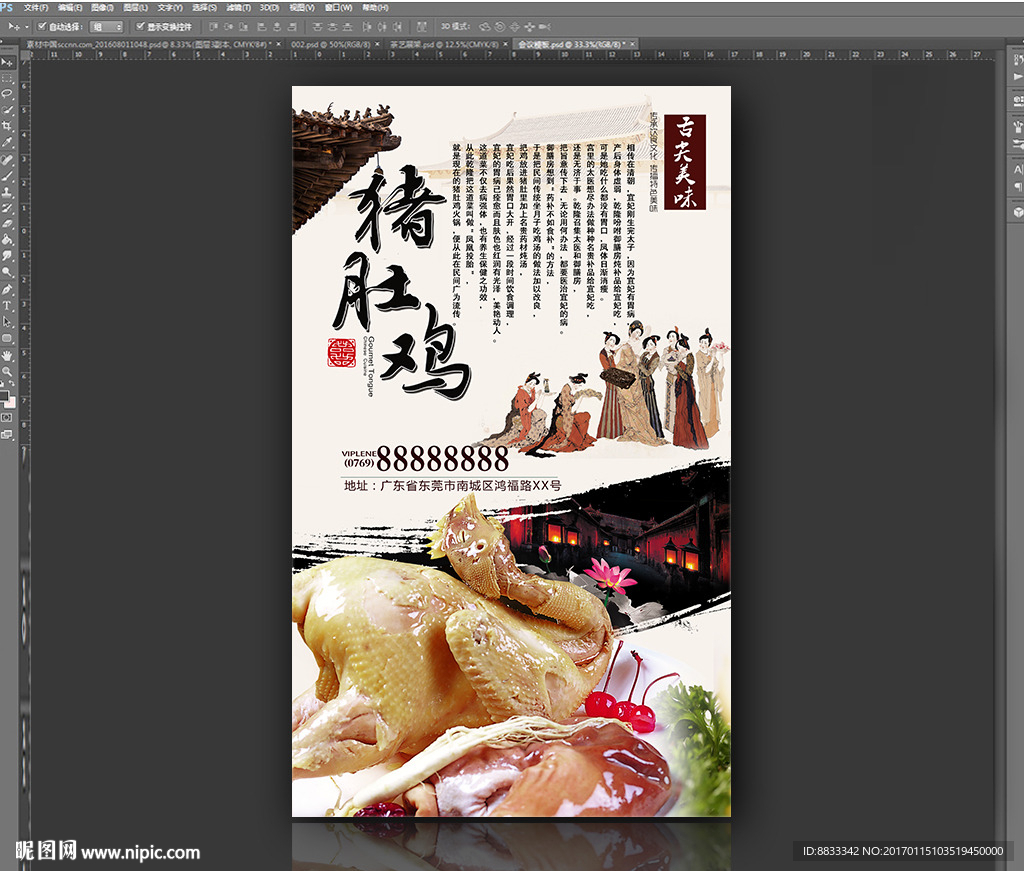
Task: Switch to the sccnn.com_201608011048.psd tab
Action: pos(149,44)
